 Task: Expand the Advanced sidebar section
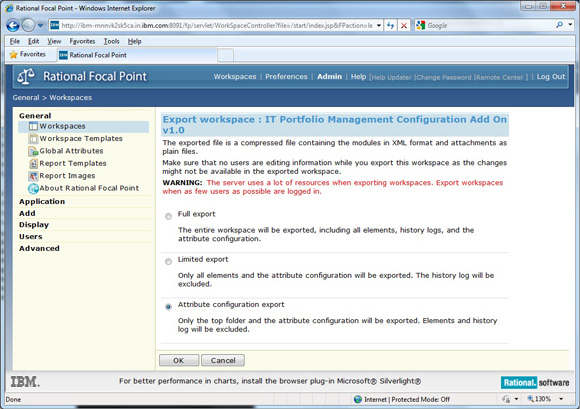(39, 249)
